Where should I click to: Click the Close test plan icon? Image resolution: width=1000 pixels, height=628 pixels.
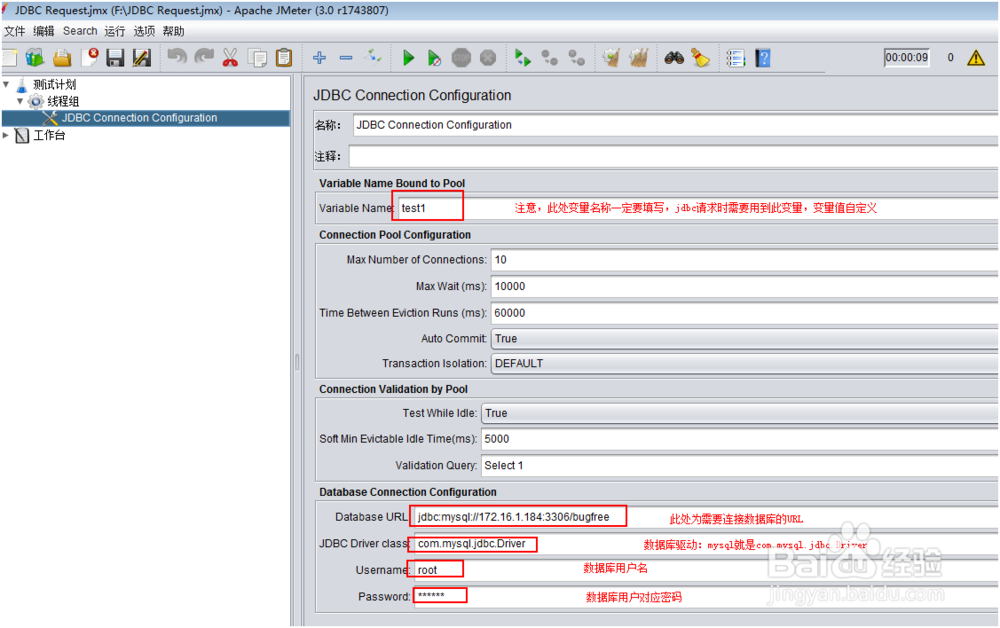click(x=89, y=58)
